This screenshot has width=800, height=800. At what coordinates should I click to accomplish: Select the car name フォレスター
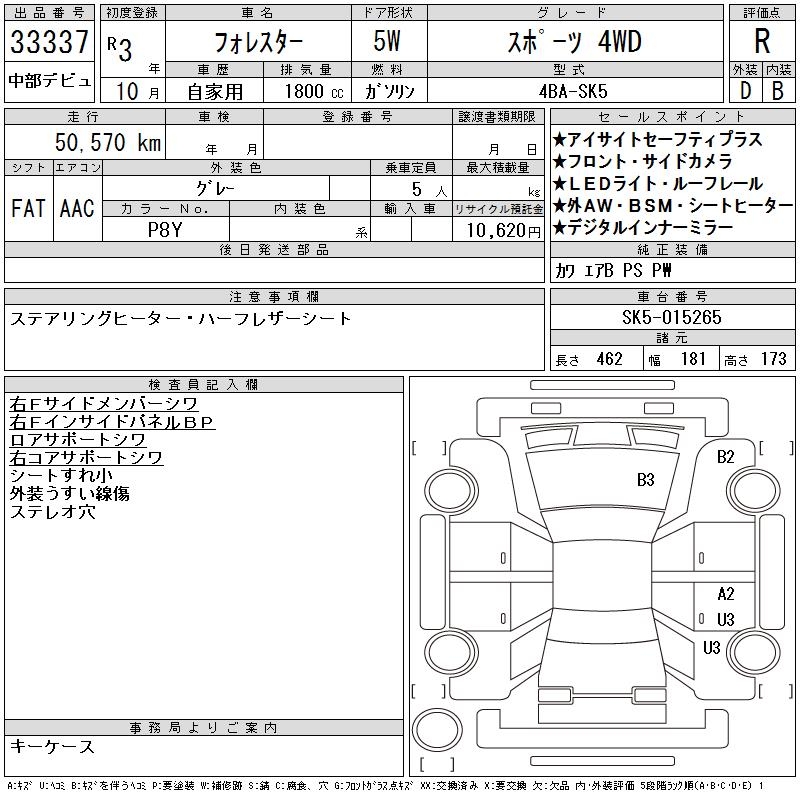click(259, 42)
